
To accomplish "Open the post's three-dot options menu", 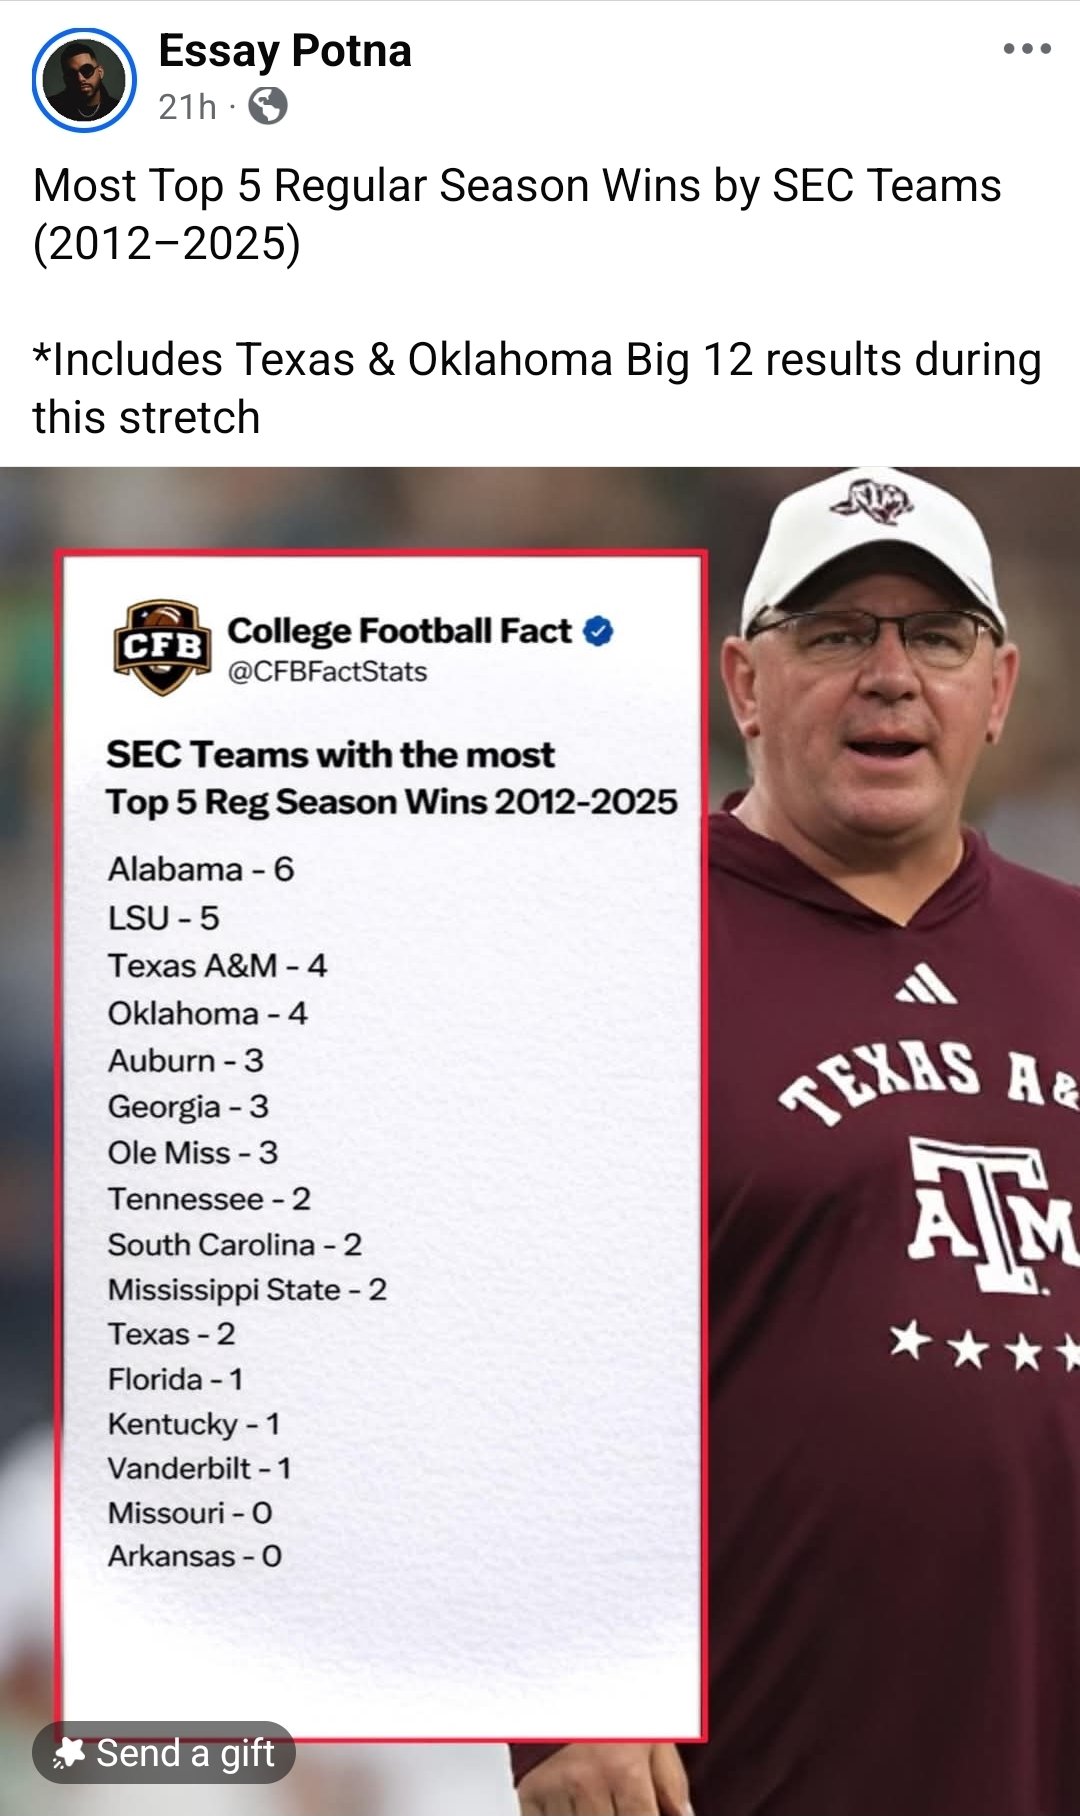I will 1027,49.
